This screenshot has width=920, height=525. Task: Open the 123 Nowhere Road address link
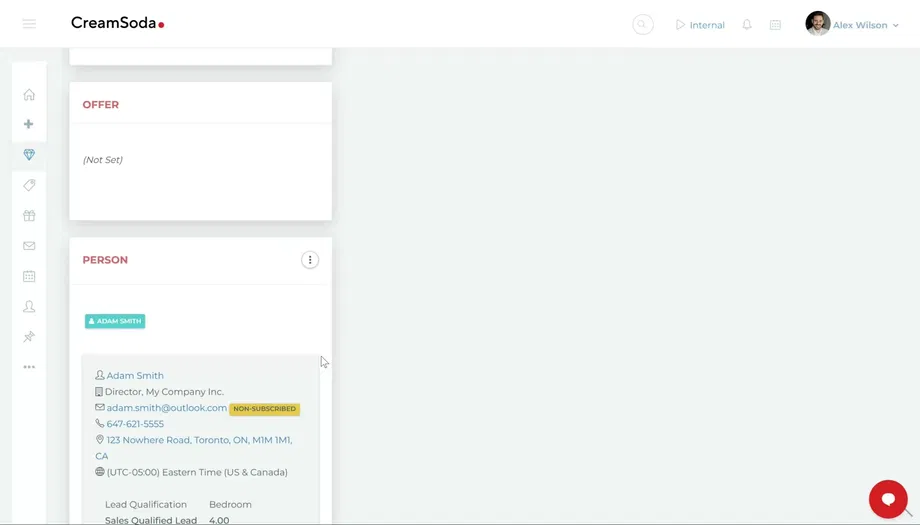pyautogui.click(x=194, y=448)
